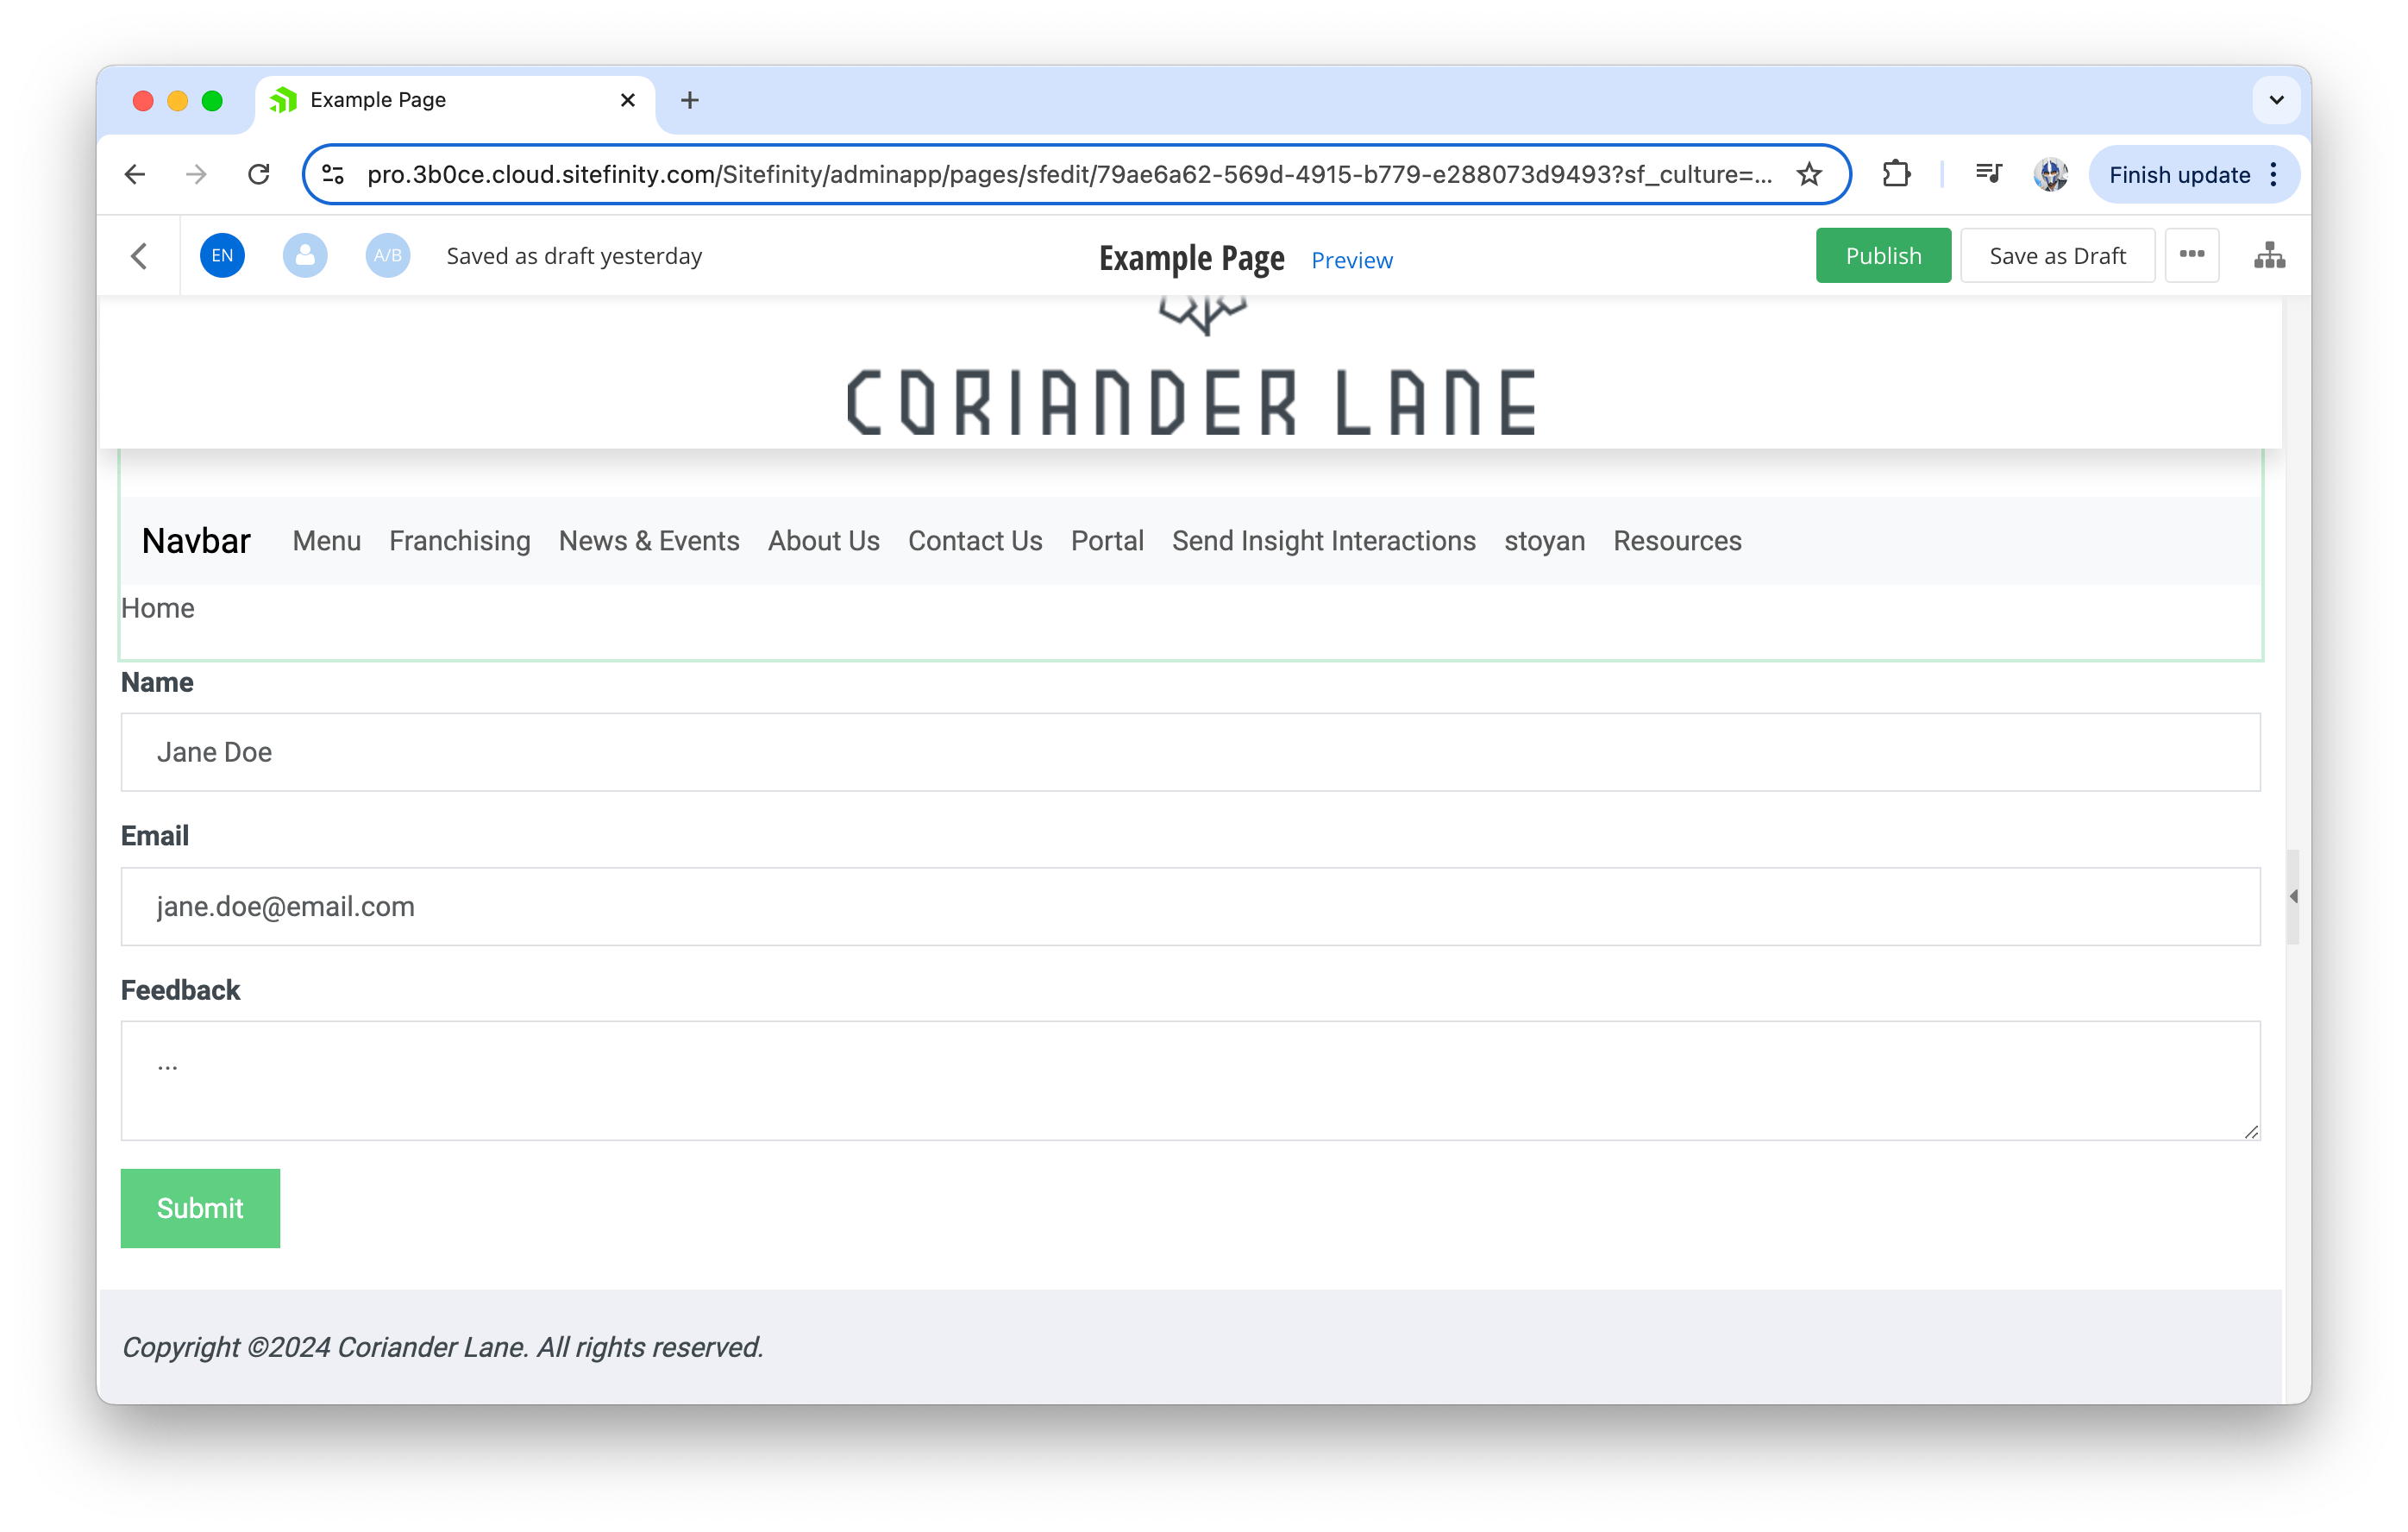Open the personalization user icon

tap(305, 256)
